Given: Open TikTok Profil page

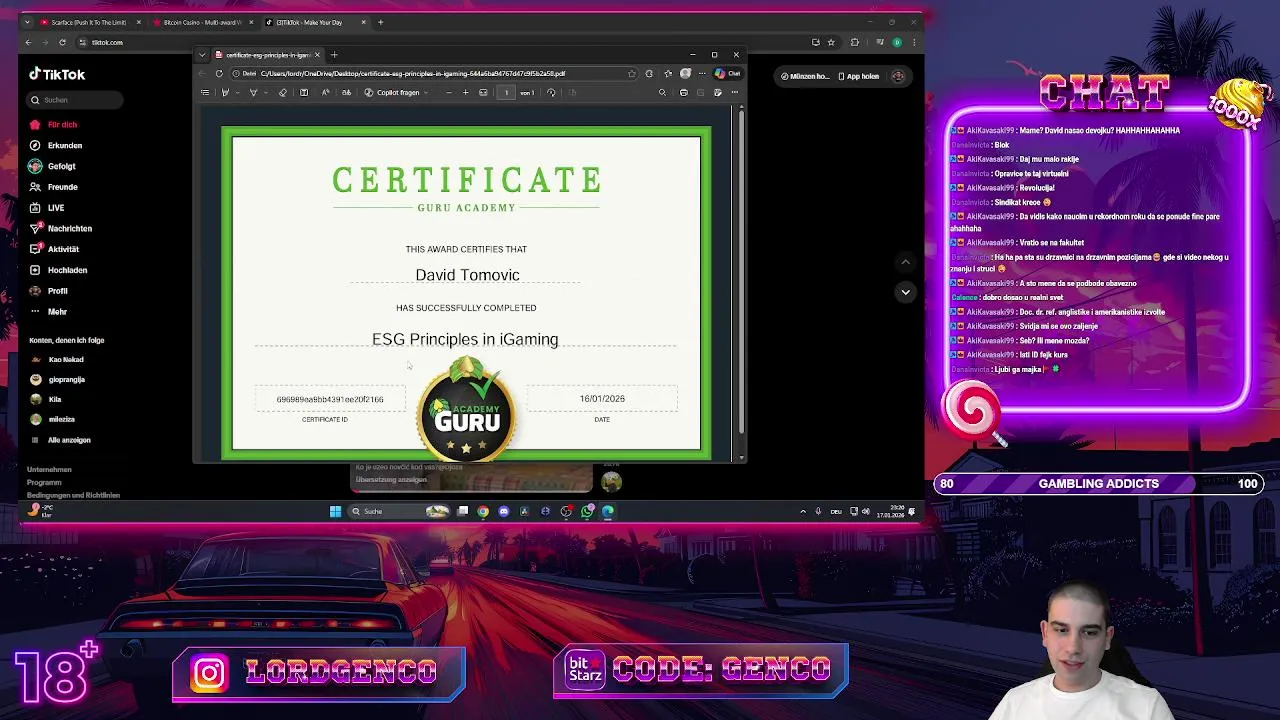Looking at the screenshot, I should [x=57, y=291].
